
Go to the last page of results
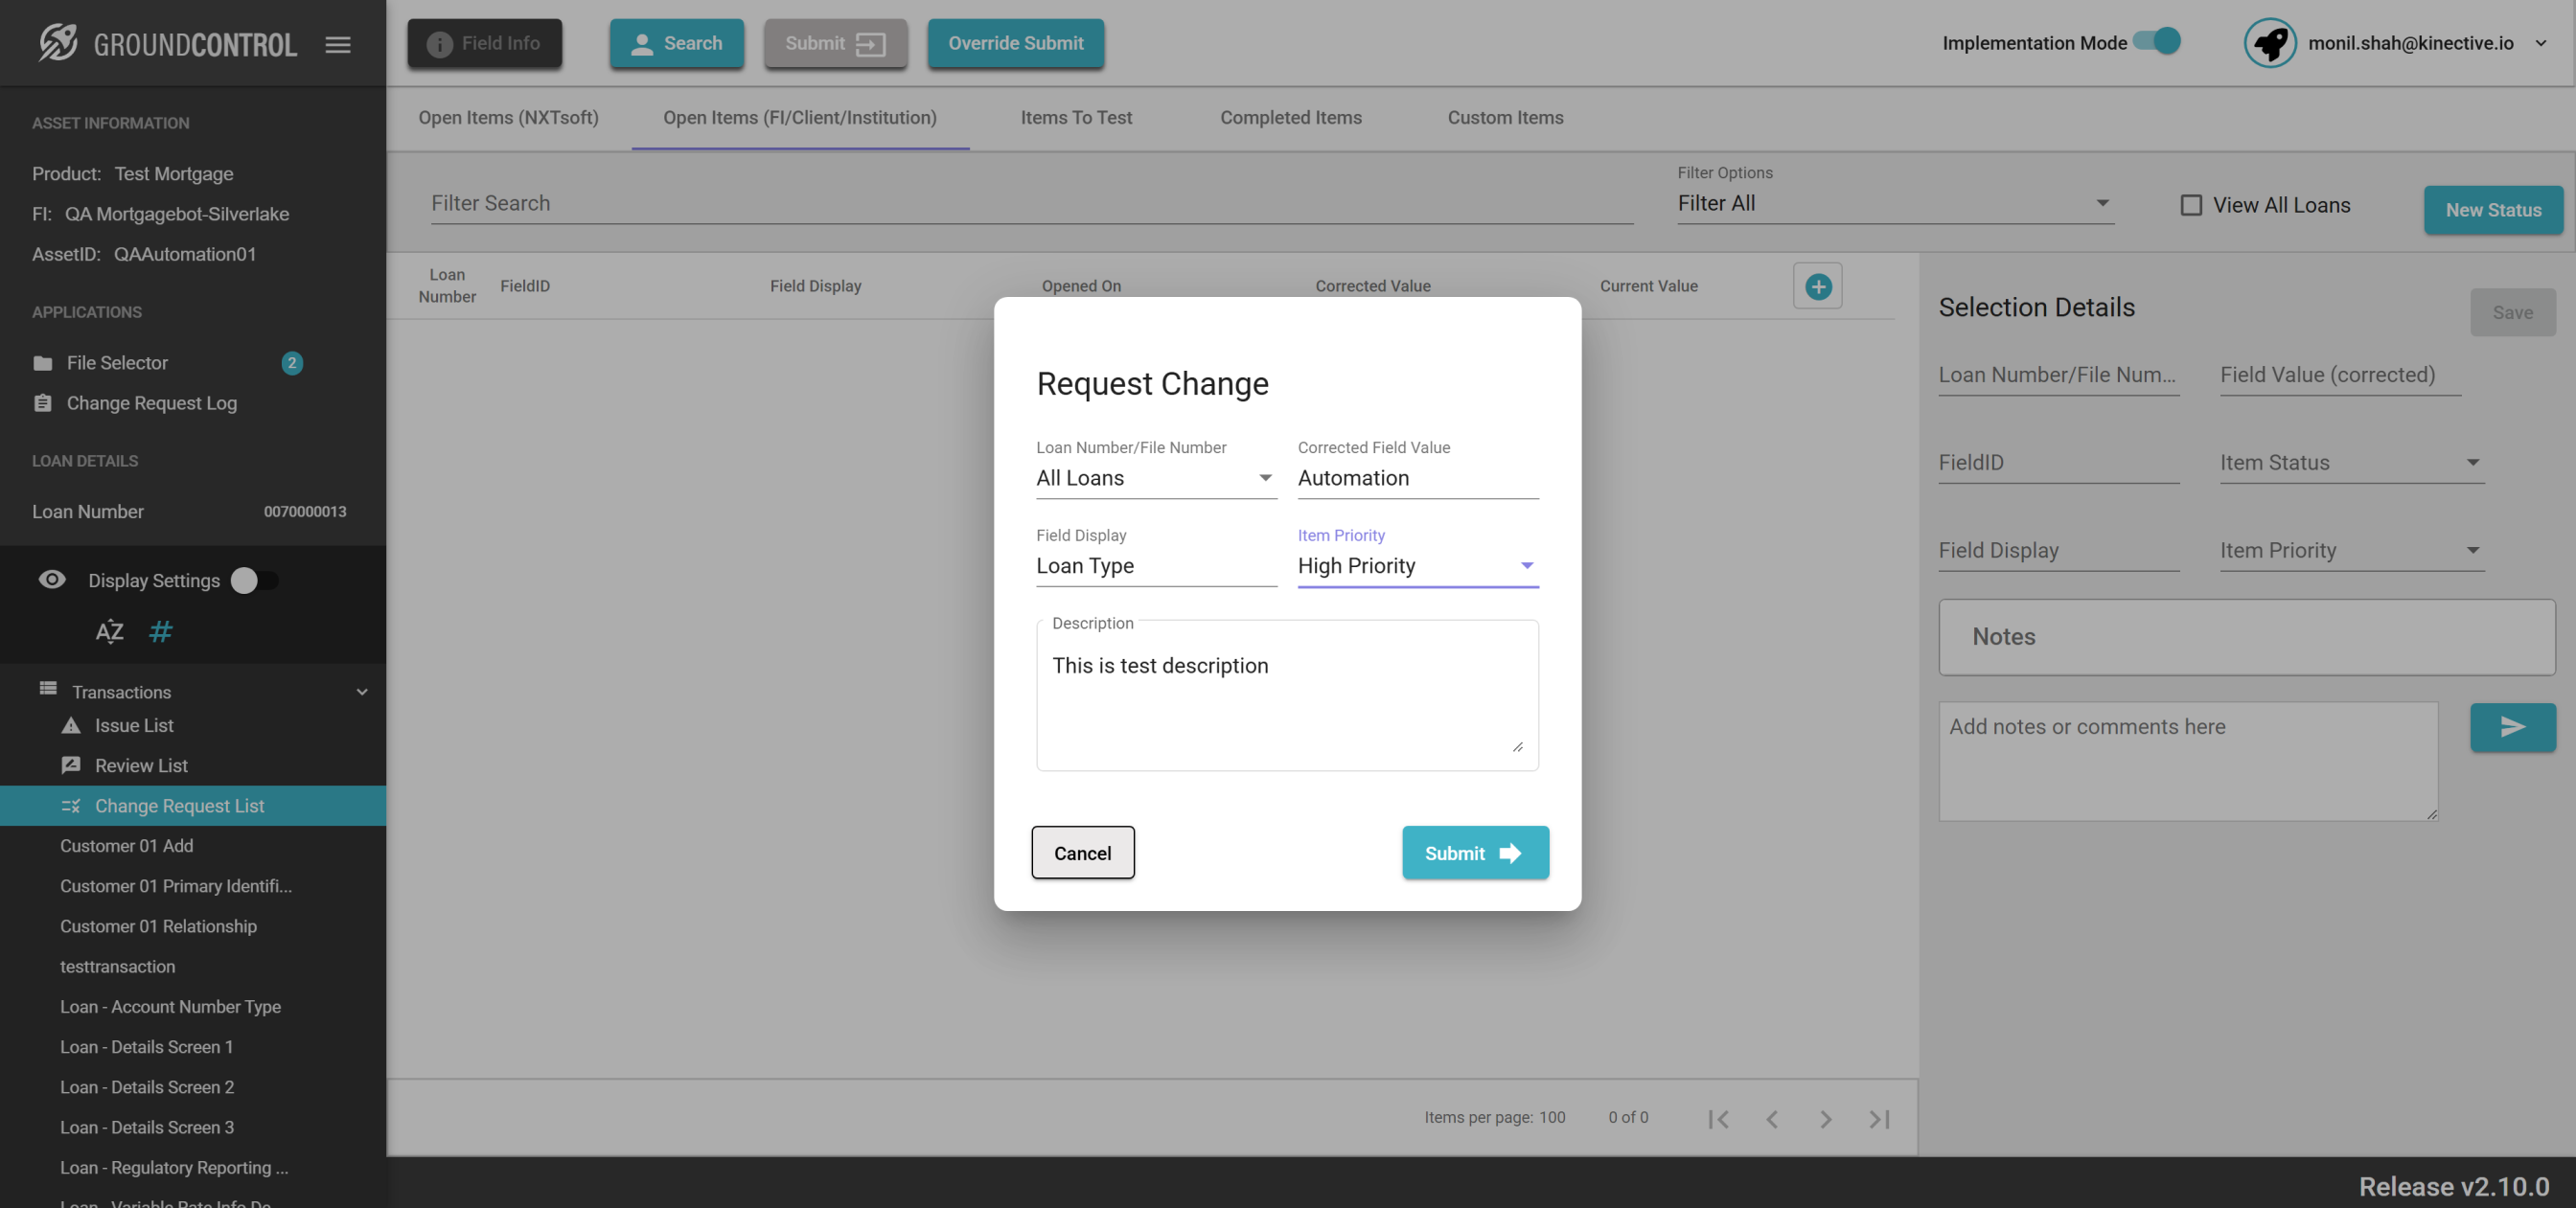point(1879,1119)
